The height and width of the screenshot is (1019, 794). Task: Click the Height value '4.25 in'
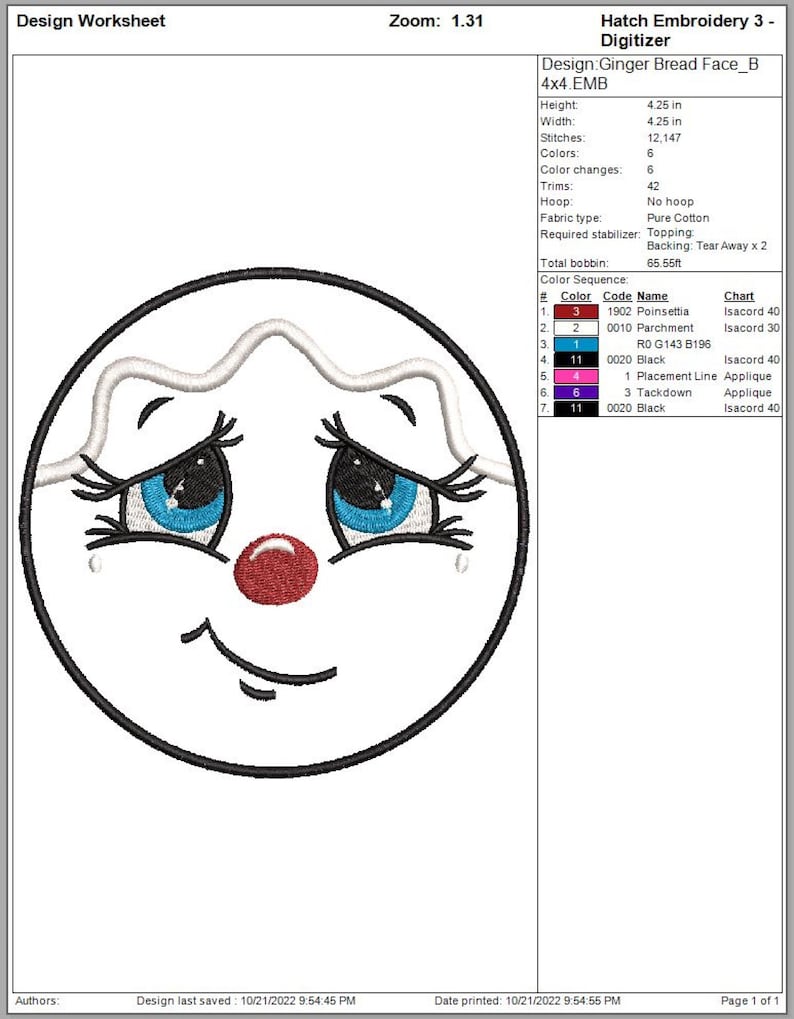pyautogui.click(x=664, y=105)
